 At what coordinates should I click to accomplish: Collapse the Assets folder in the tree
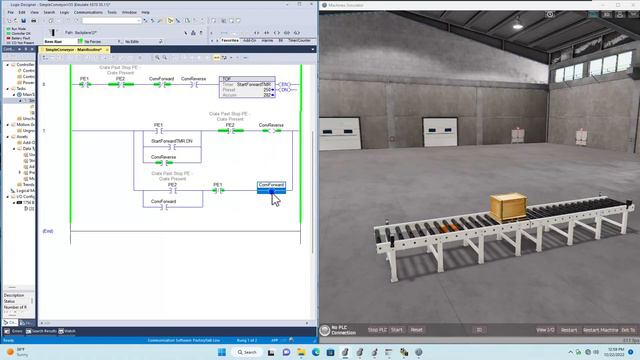7,137
